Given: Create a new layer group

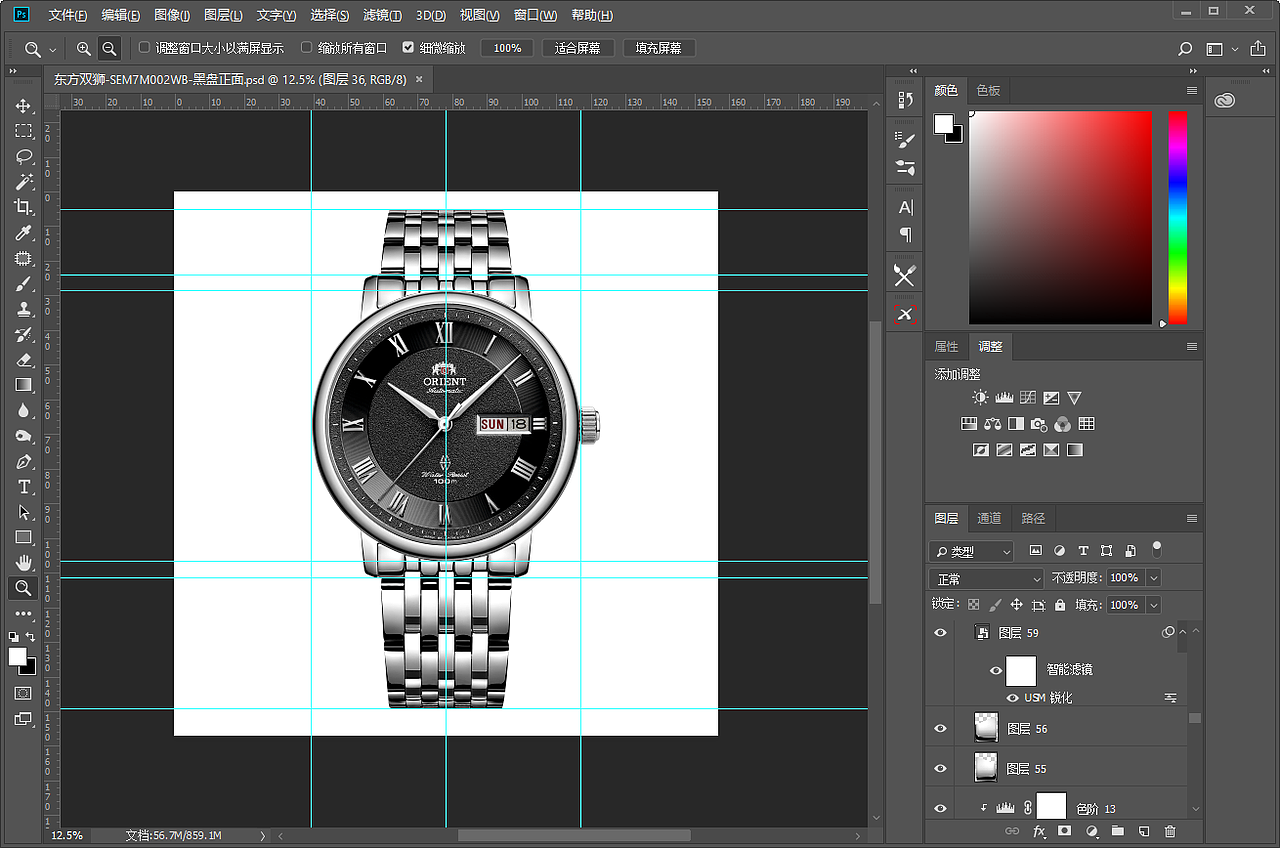Looking at the screenshot, I should click(1118, 831).
